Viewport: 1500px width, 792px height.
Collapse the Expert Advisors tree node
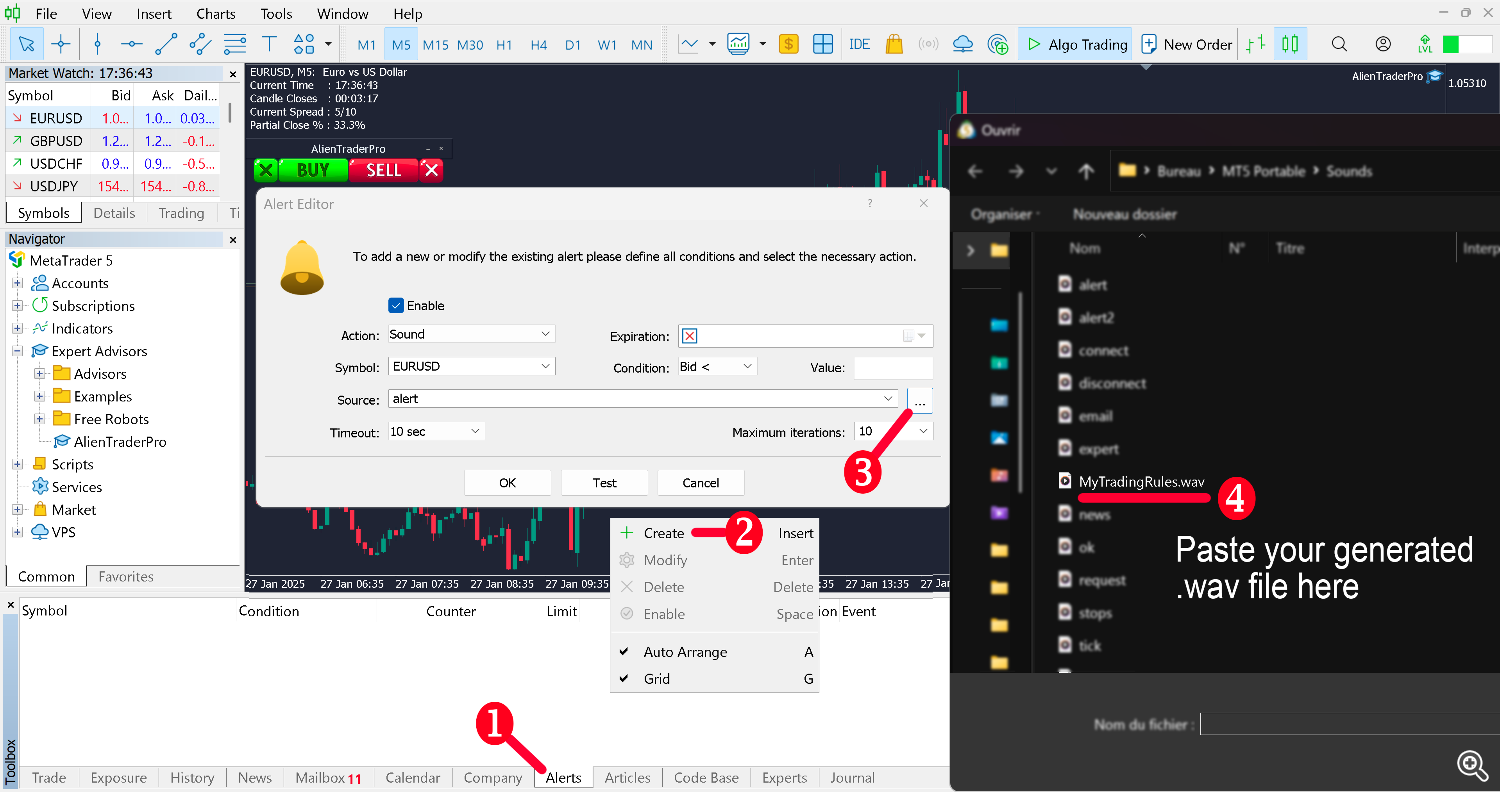(17, 351)
